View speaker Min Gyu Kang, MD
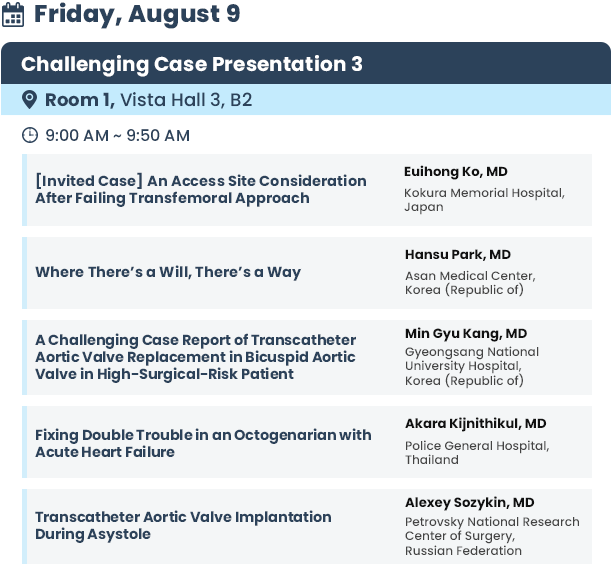Screen dimensions: 612x566 coord(466,333)
